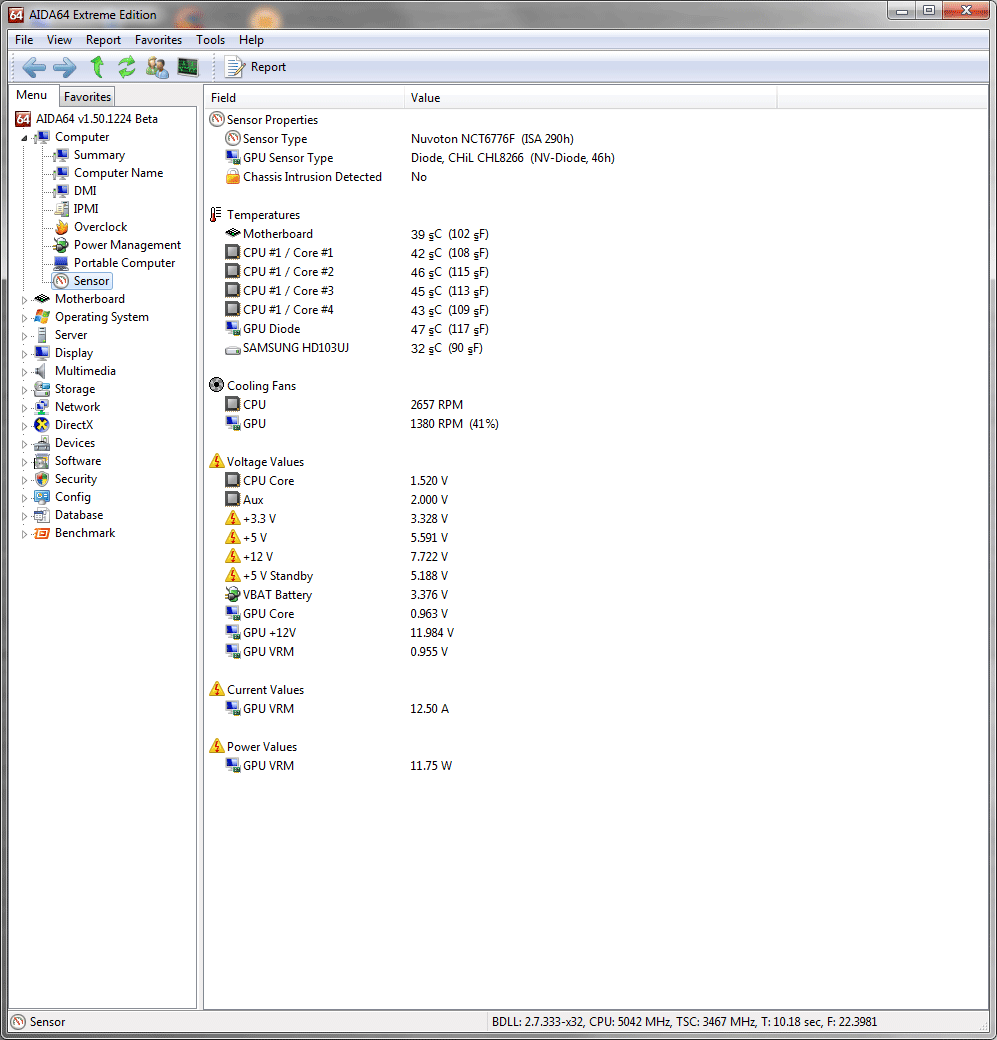Open the Tools menu

(x=210, y=40)
